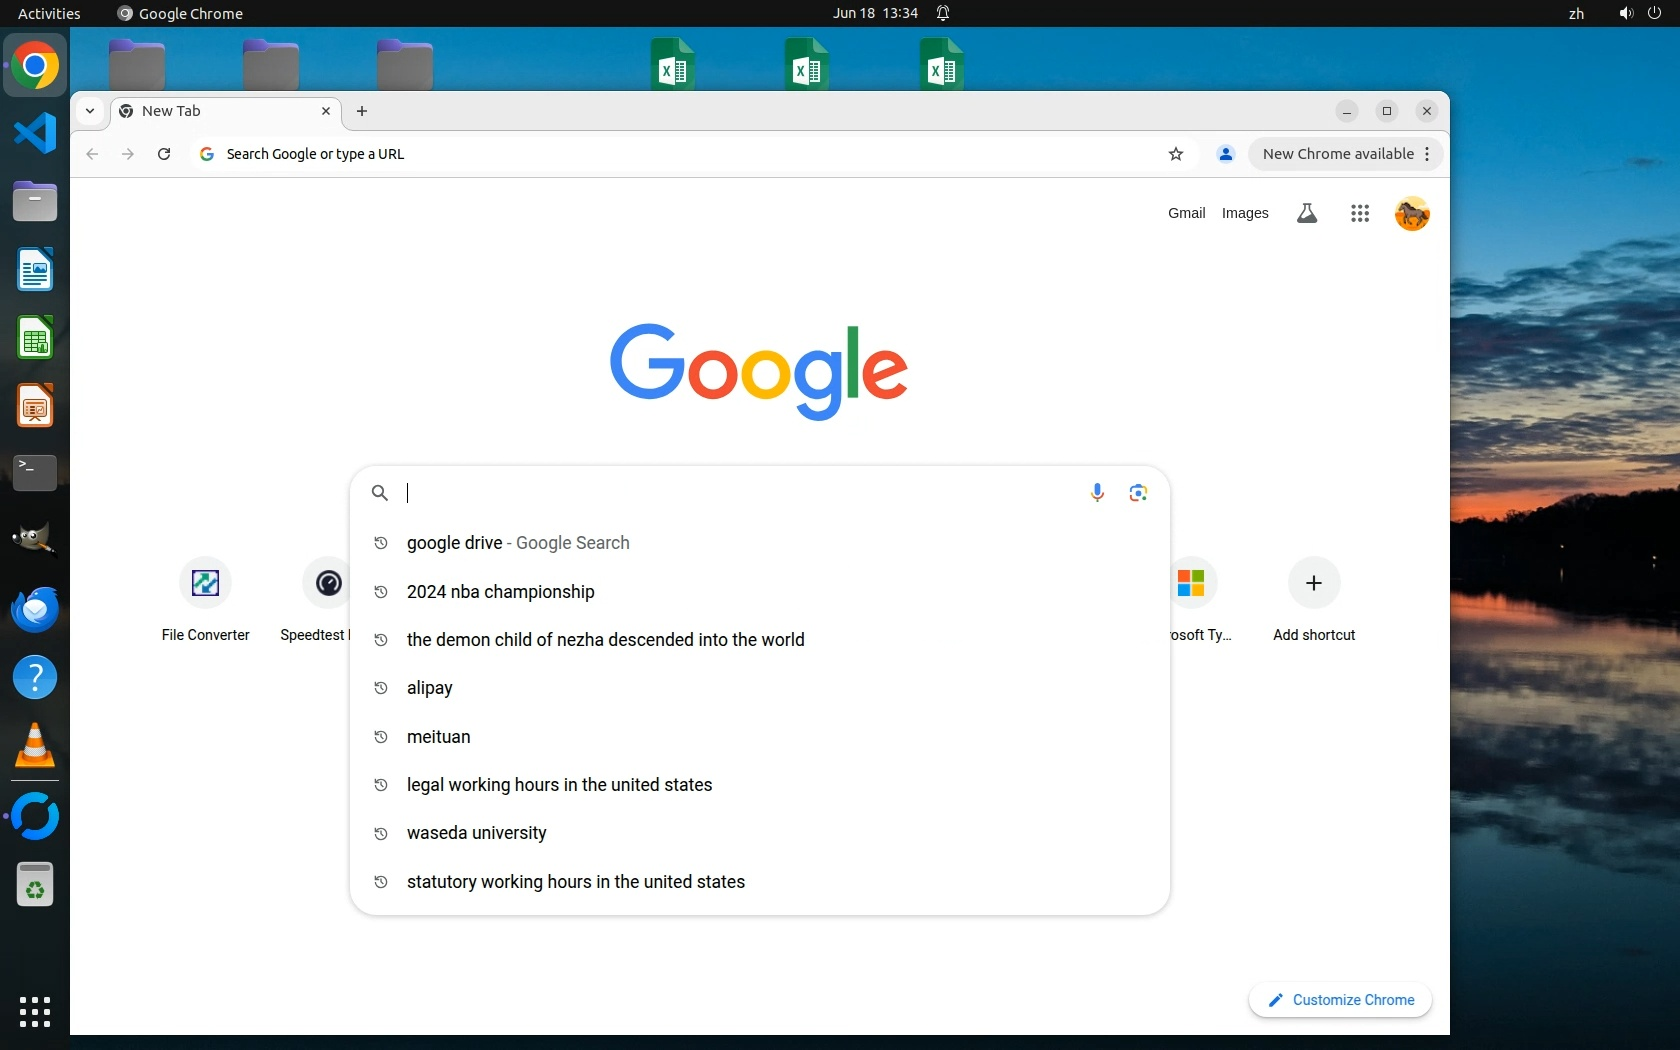Click the address bar URL field

(x=680, y=154)
